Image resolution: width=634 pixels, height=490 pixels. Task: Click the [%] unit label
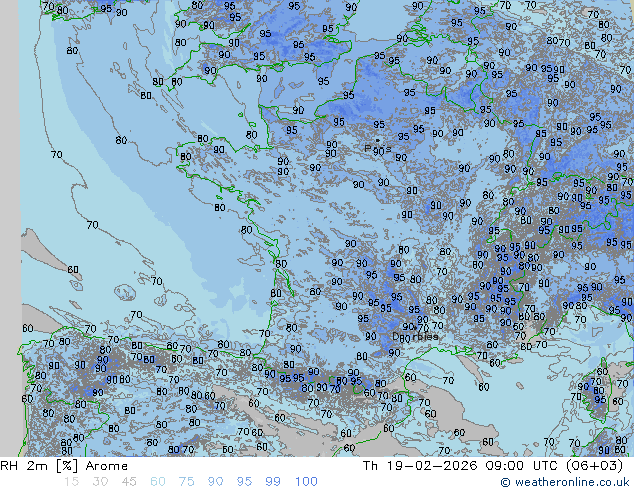[x=58, y=466]
